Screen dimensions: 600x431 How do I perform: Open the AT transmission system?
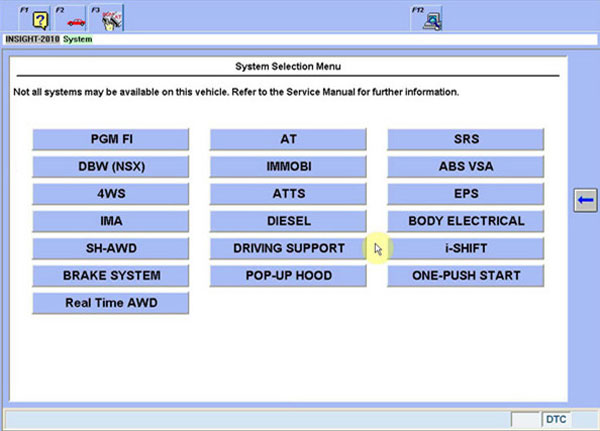[288, 139]
